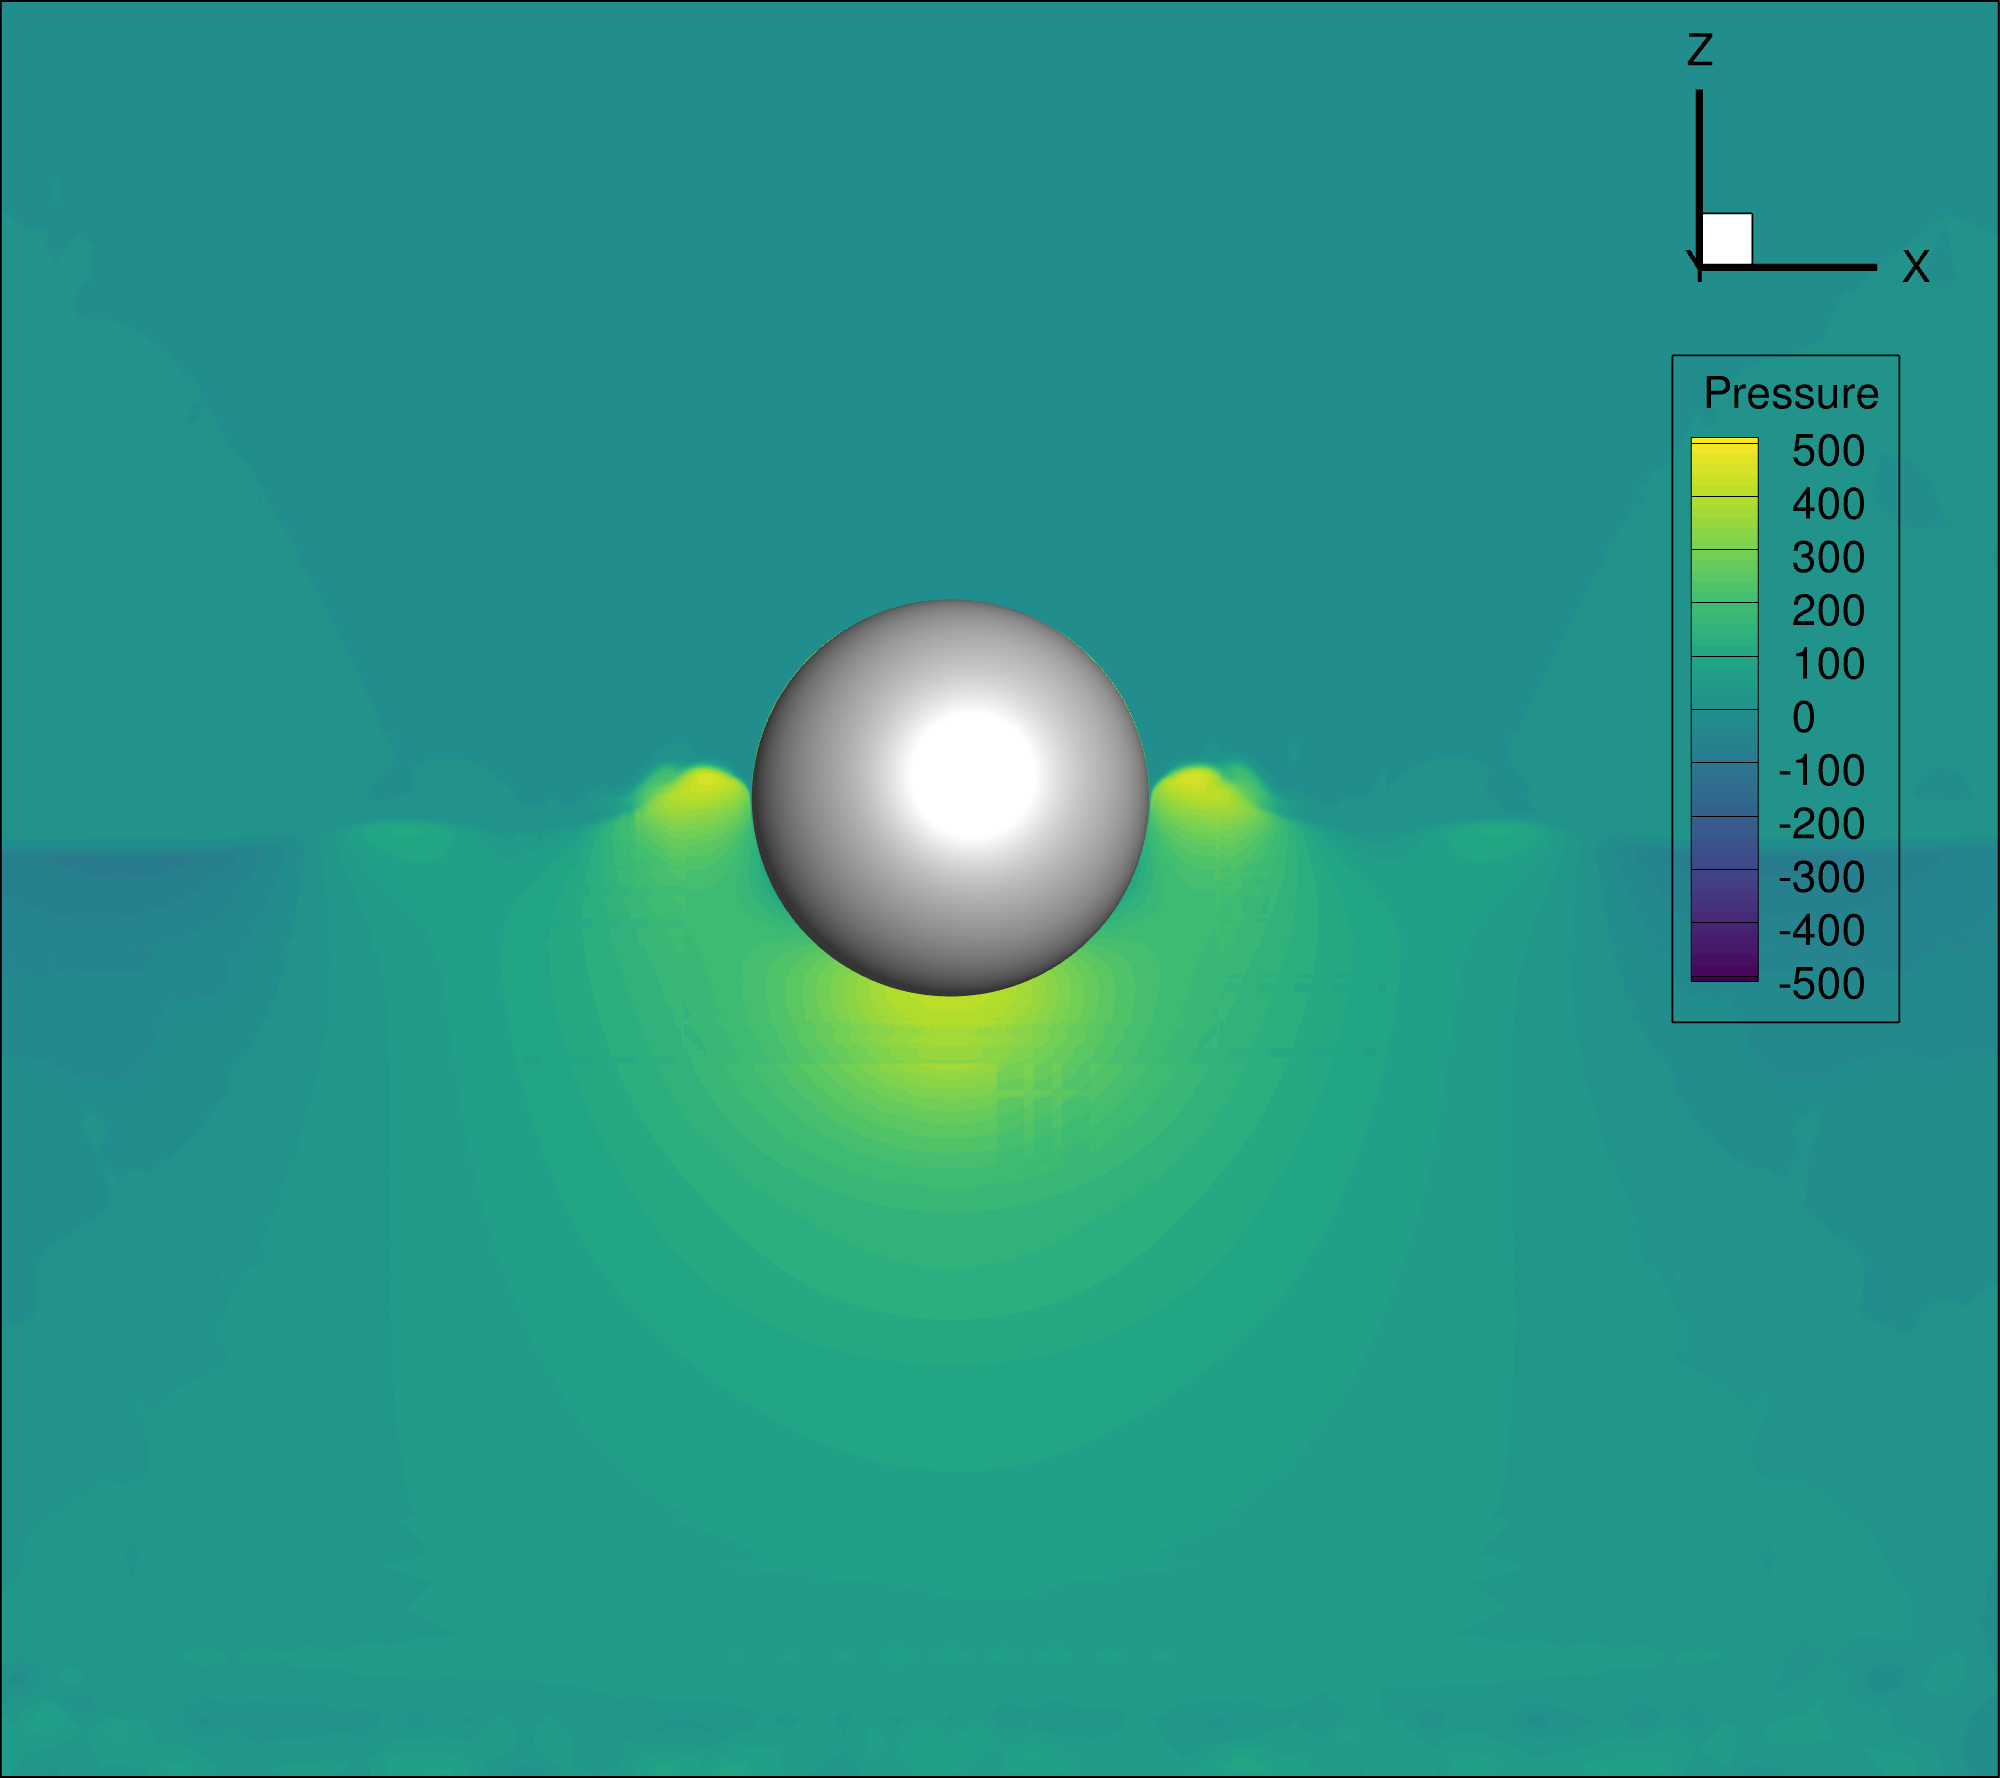The height and width of the screenshot is (1778, 2000).
Task: Click the yellow high-pressure spot left of sphere
Action: (x=705, y=783)
